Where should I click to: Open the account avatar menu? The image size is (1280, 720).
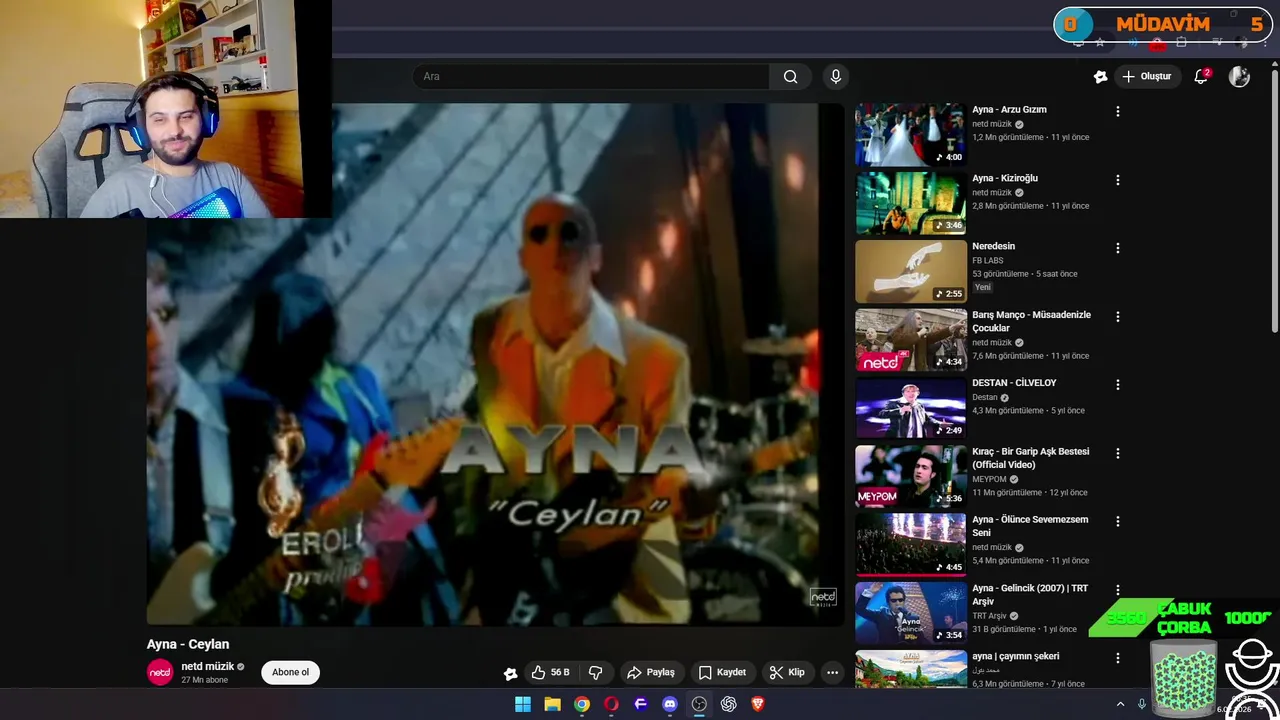tap(1239, 77)
